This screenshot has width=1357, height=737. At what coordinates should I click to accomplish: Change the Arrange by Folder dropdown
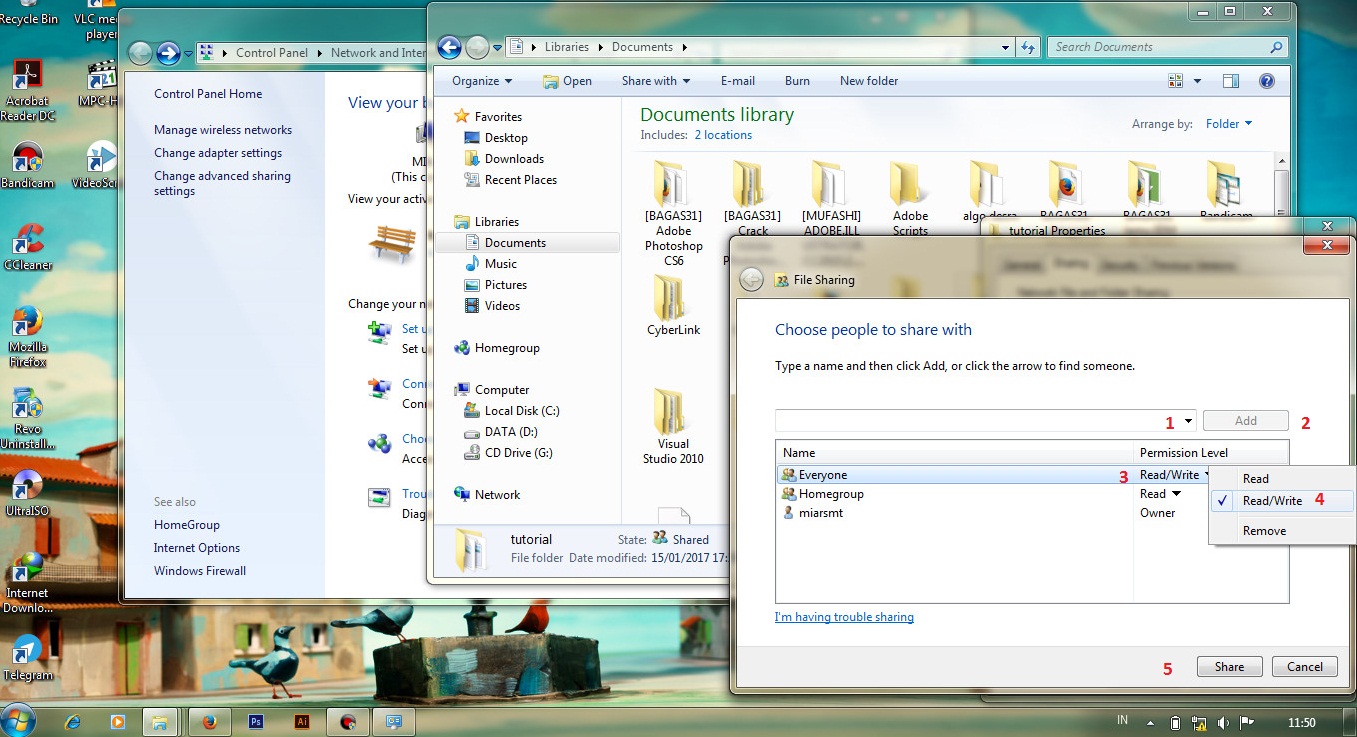tap(1229, 124)
